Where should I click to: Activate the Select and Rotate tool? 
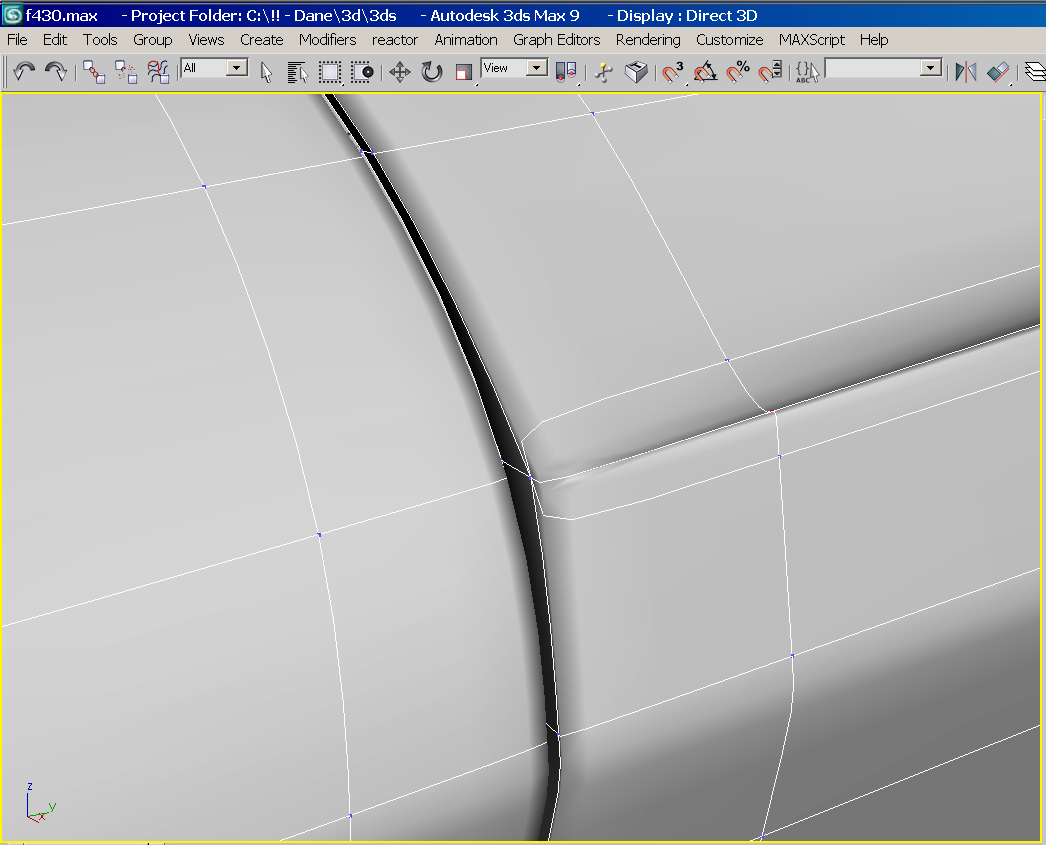pyautogui.click(x=432, y=71)
